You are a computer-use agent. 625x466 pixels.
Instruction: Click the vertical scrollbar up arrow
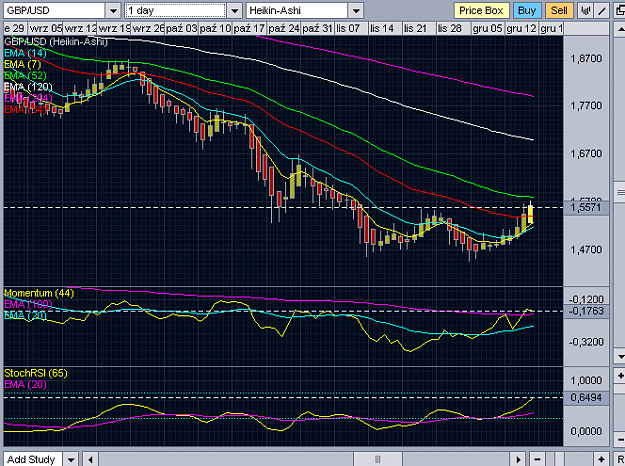(619, 29)
